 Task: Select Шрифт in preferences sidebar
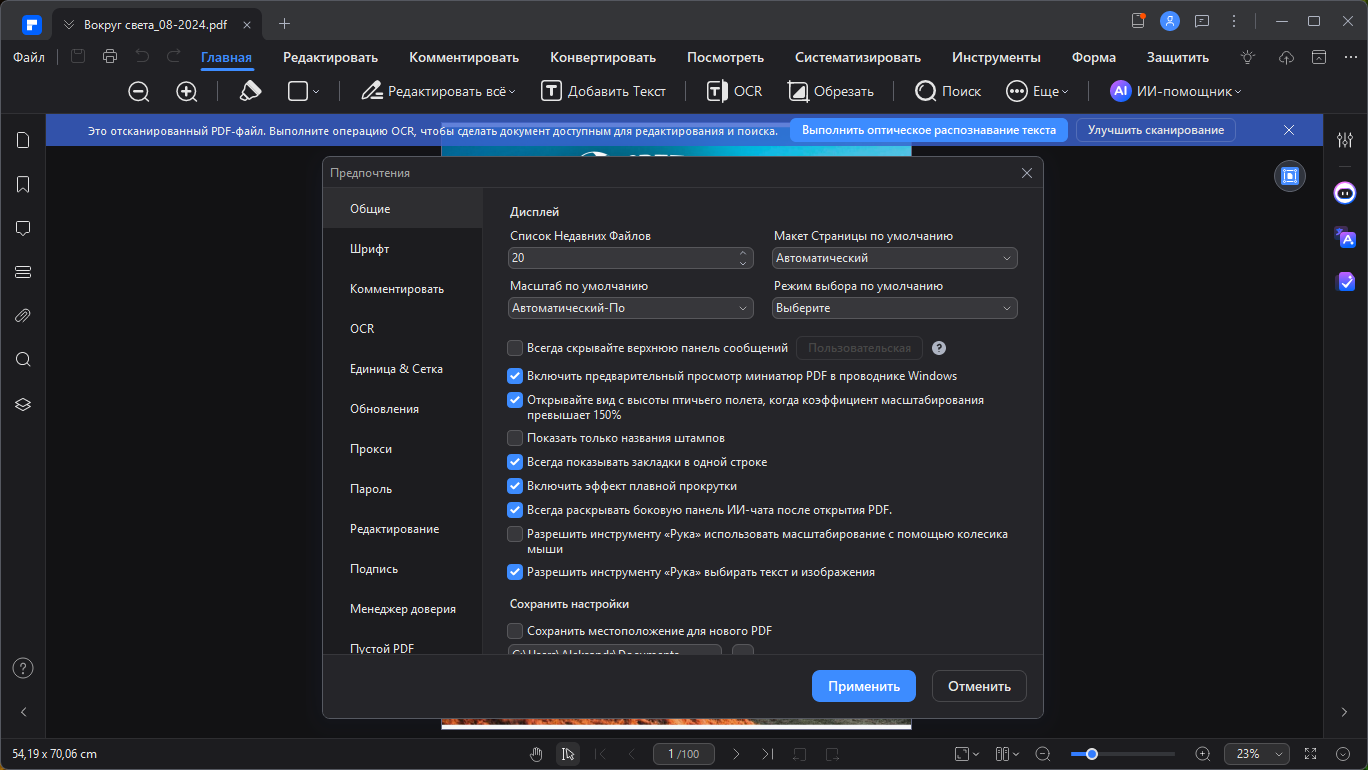pos(402,249)
